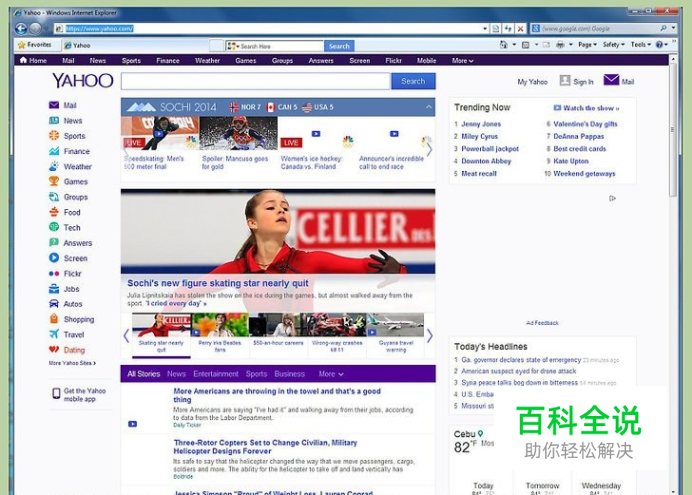Click the Help question mark icon
The height and width of the screenshot is (495, 692).
click(659, 45)
